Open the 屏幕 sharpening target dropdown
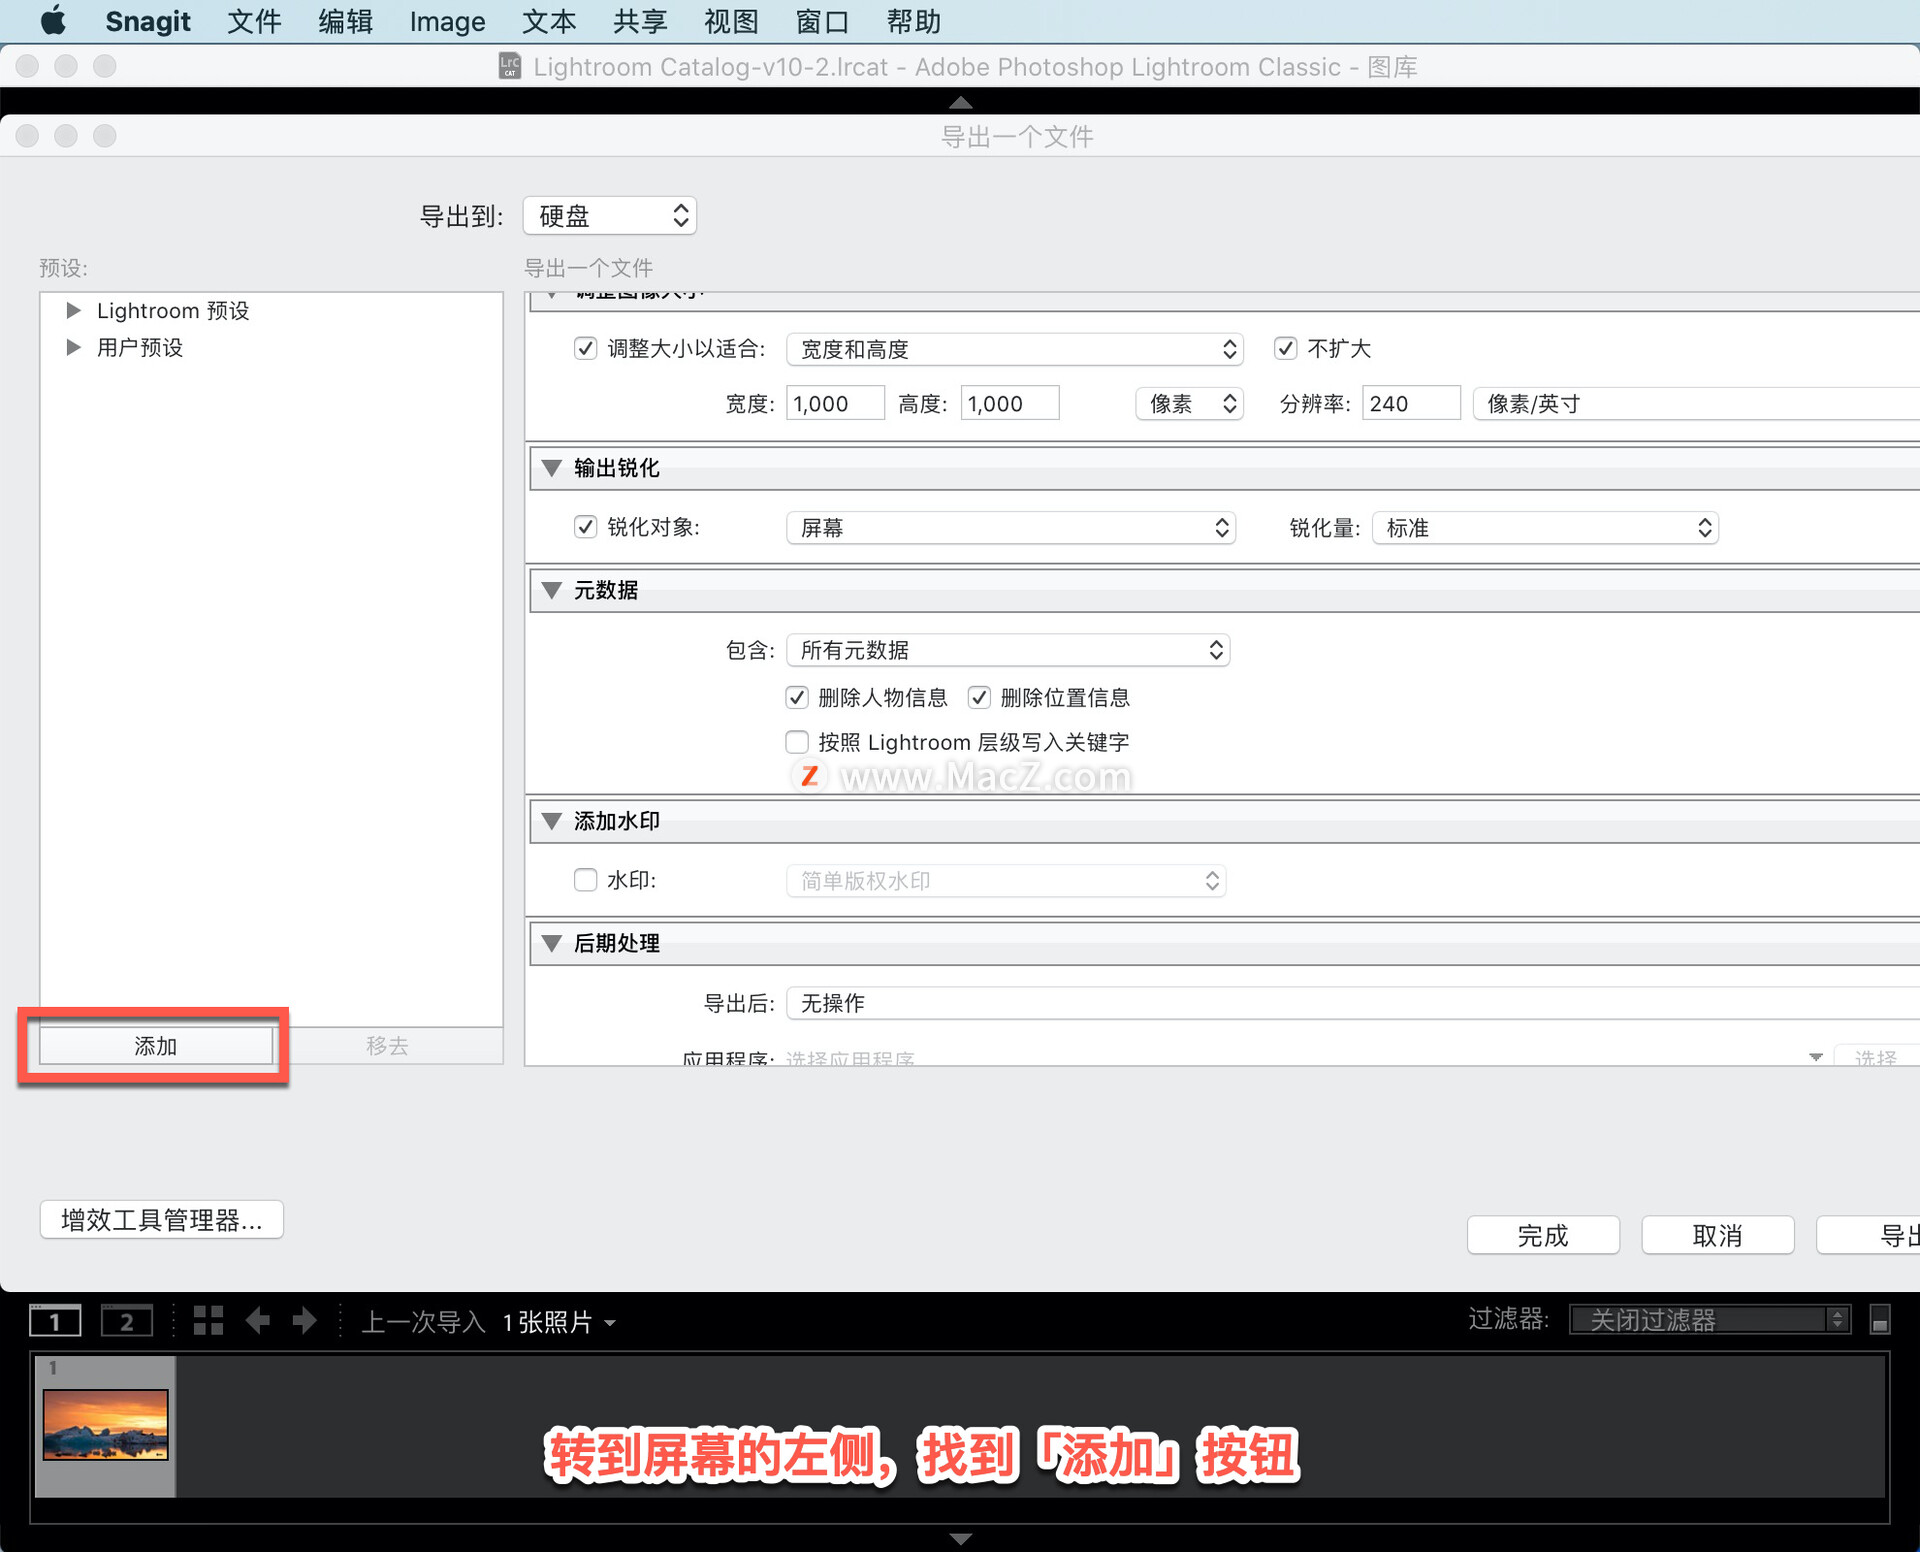1920x1552 pixels. click(x=1011, y=528)
